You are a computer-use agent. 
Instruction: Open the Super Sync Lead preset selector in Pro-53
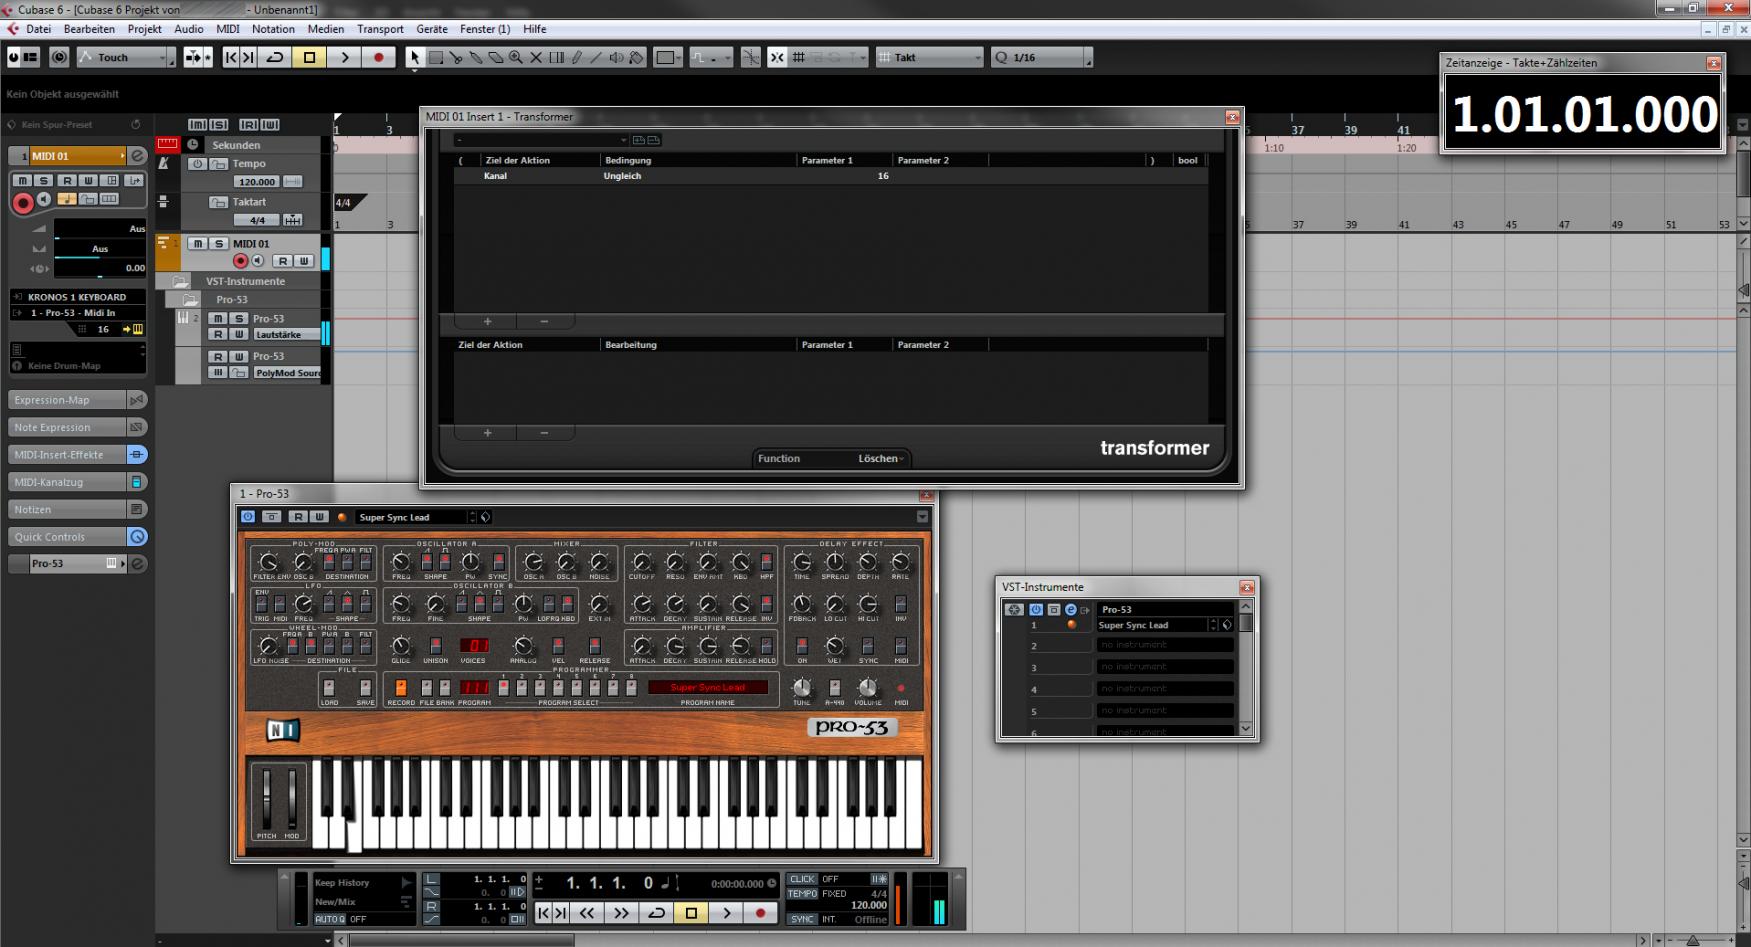(x=412, y=517)
